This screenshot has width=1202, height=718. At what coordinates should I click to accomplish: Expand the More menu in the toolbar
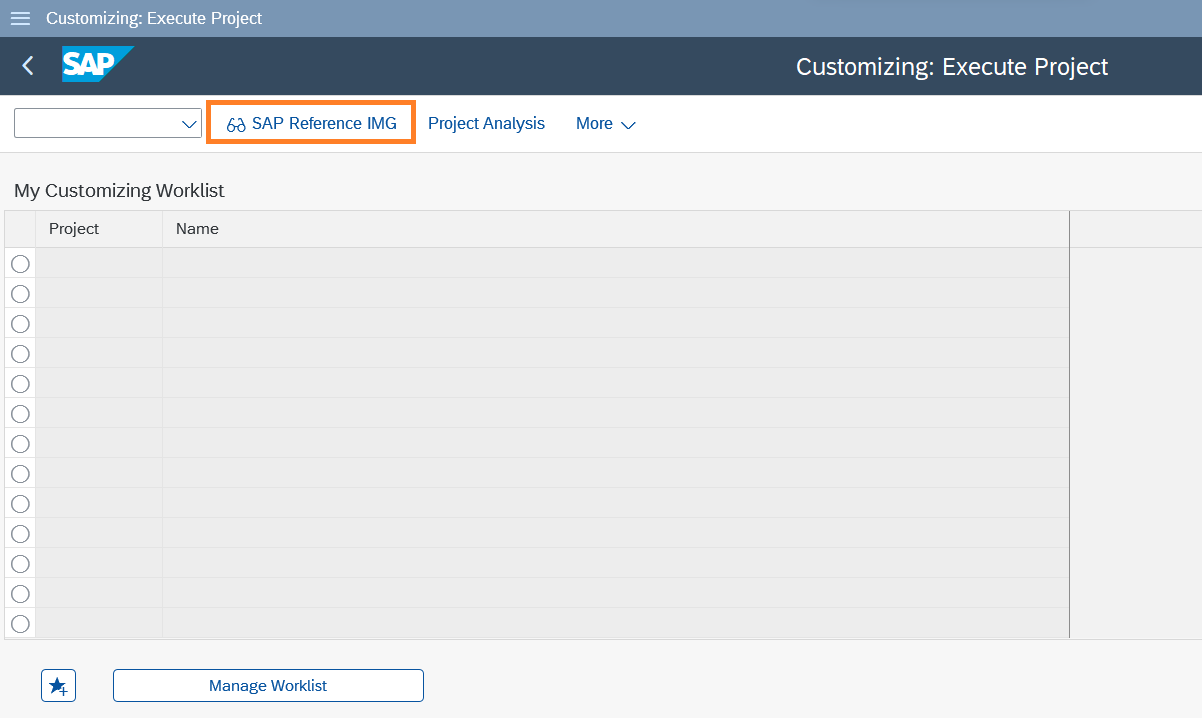click(x=605, y=124)
